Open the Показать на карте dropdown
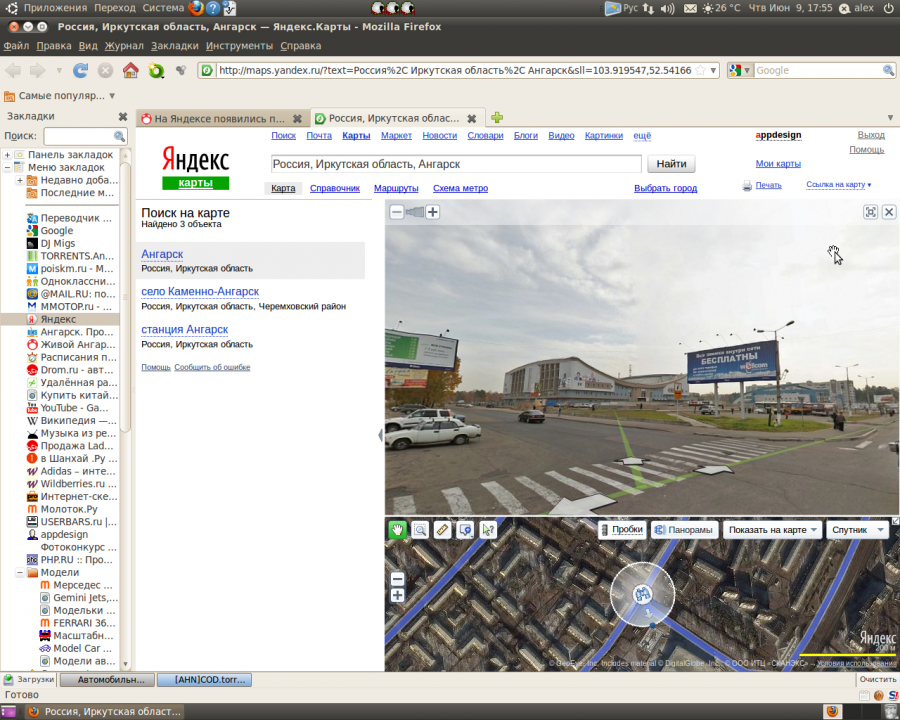 773,530
